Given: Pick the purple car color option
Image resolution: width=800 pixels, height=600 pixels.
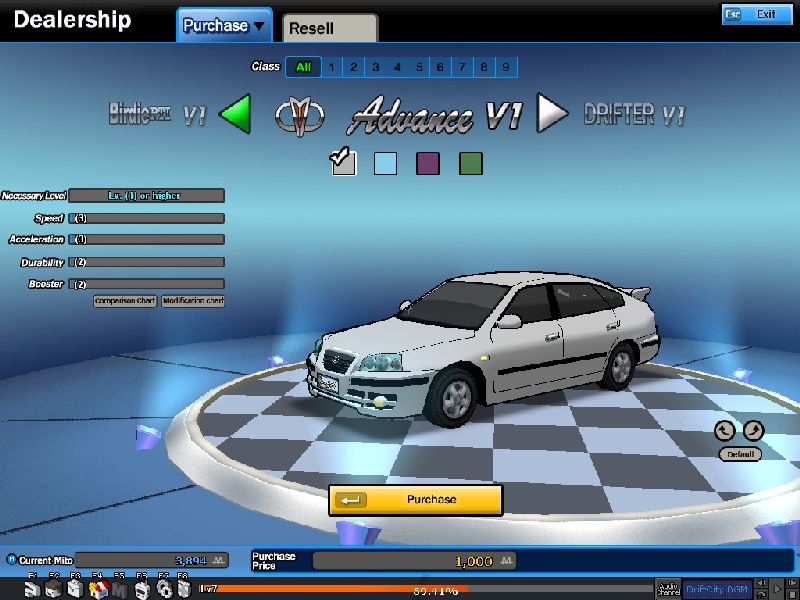Looking at the screenshot, I should [x=428, y=163].
